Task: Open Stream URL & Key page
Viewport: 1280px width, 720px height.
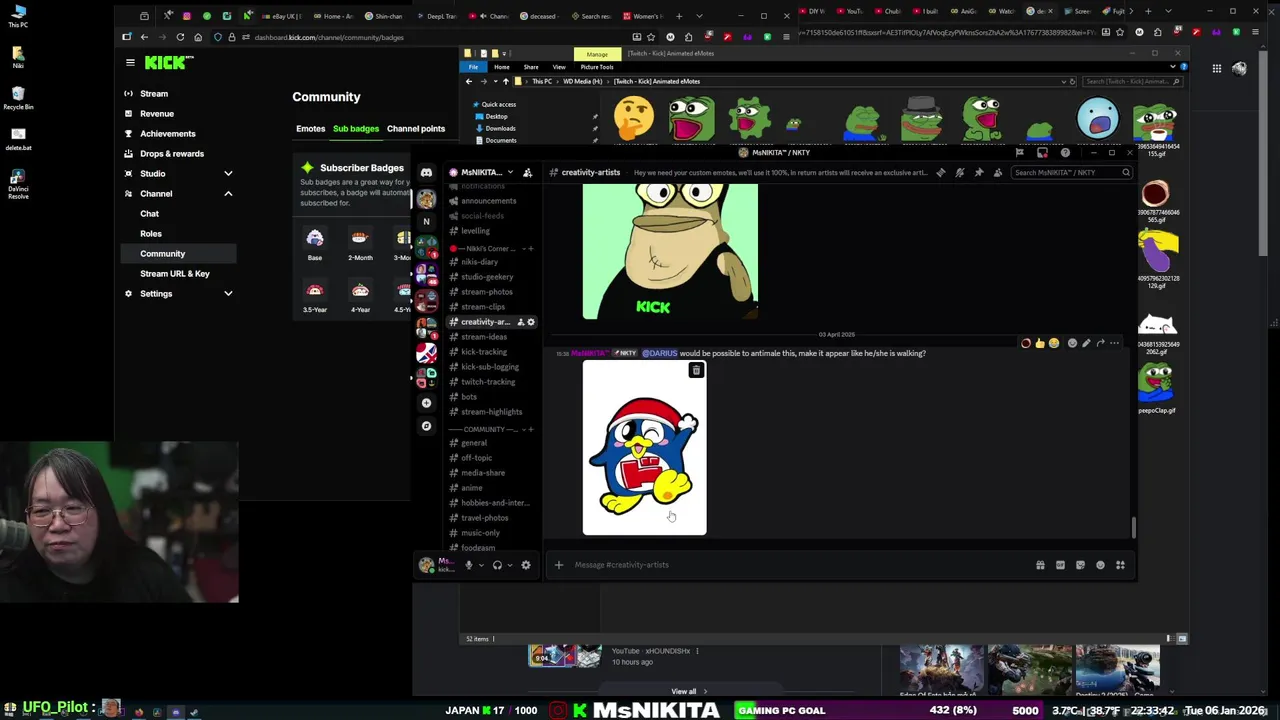Action: [175, 273]
